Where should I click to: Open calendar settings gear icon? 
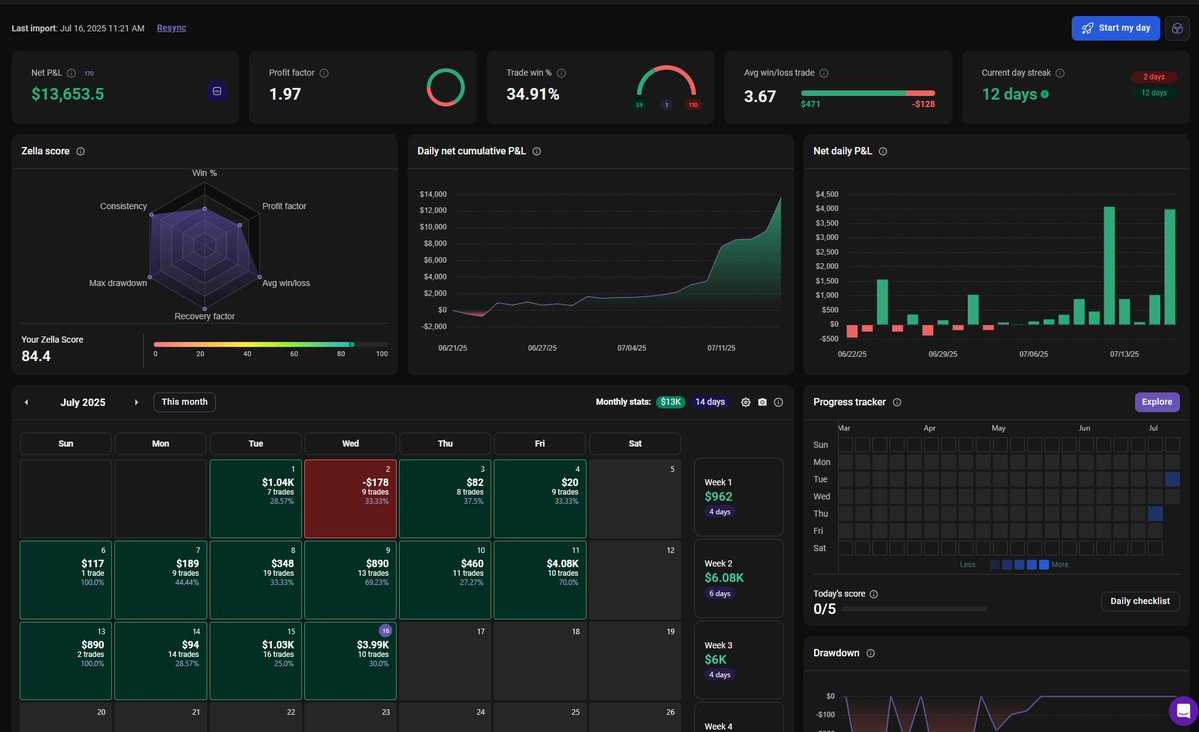point(746,402)
